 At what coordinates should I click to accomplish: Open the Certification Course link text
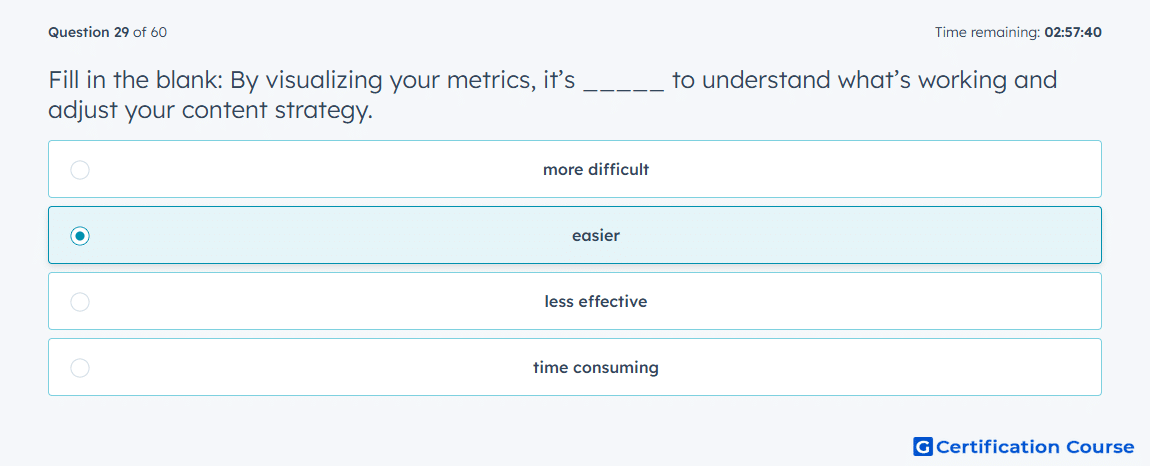coord(1036,447)
